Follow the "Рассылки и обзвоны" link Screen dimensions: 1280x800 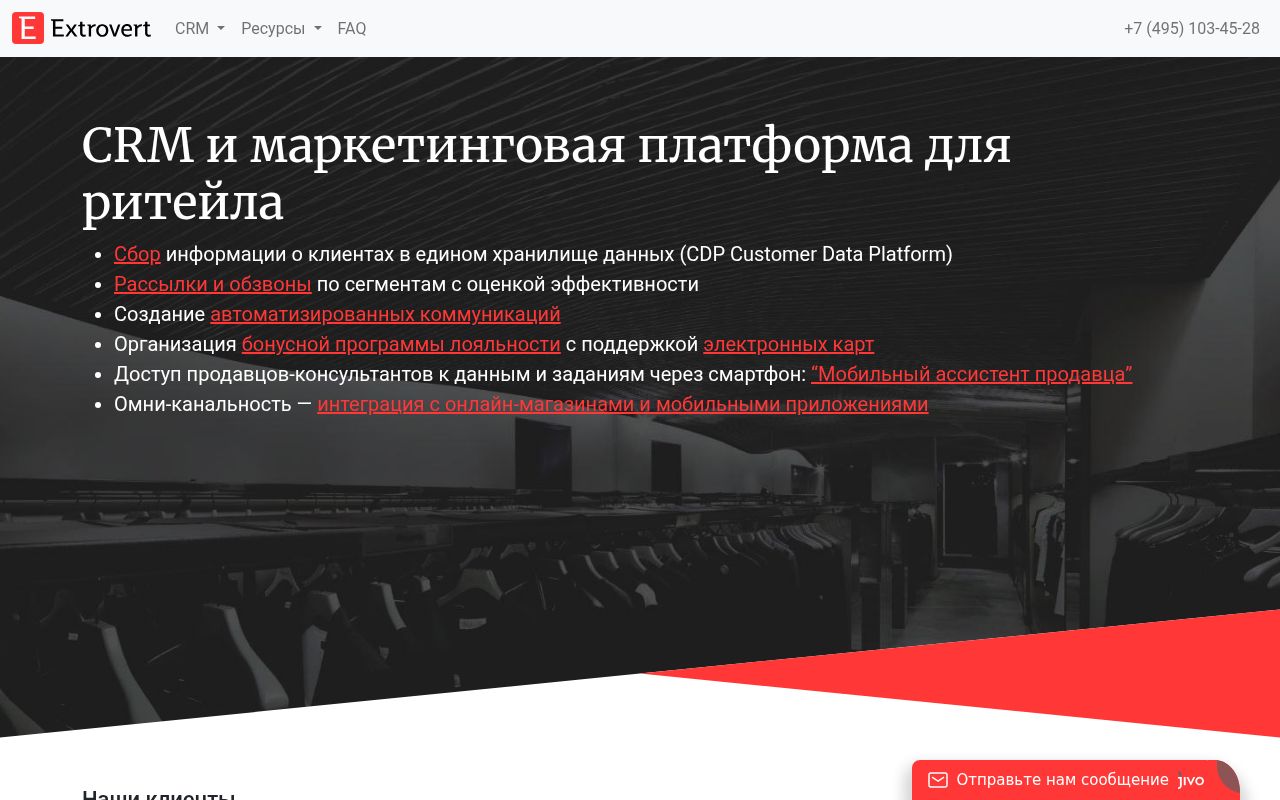212,284
